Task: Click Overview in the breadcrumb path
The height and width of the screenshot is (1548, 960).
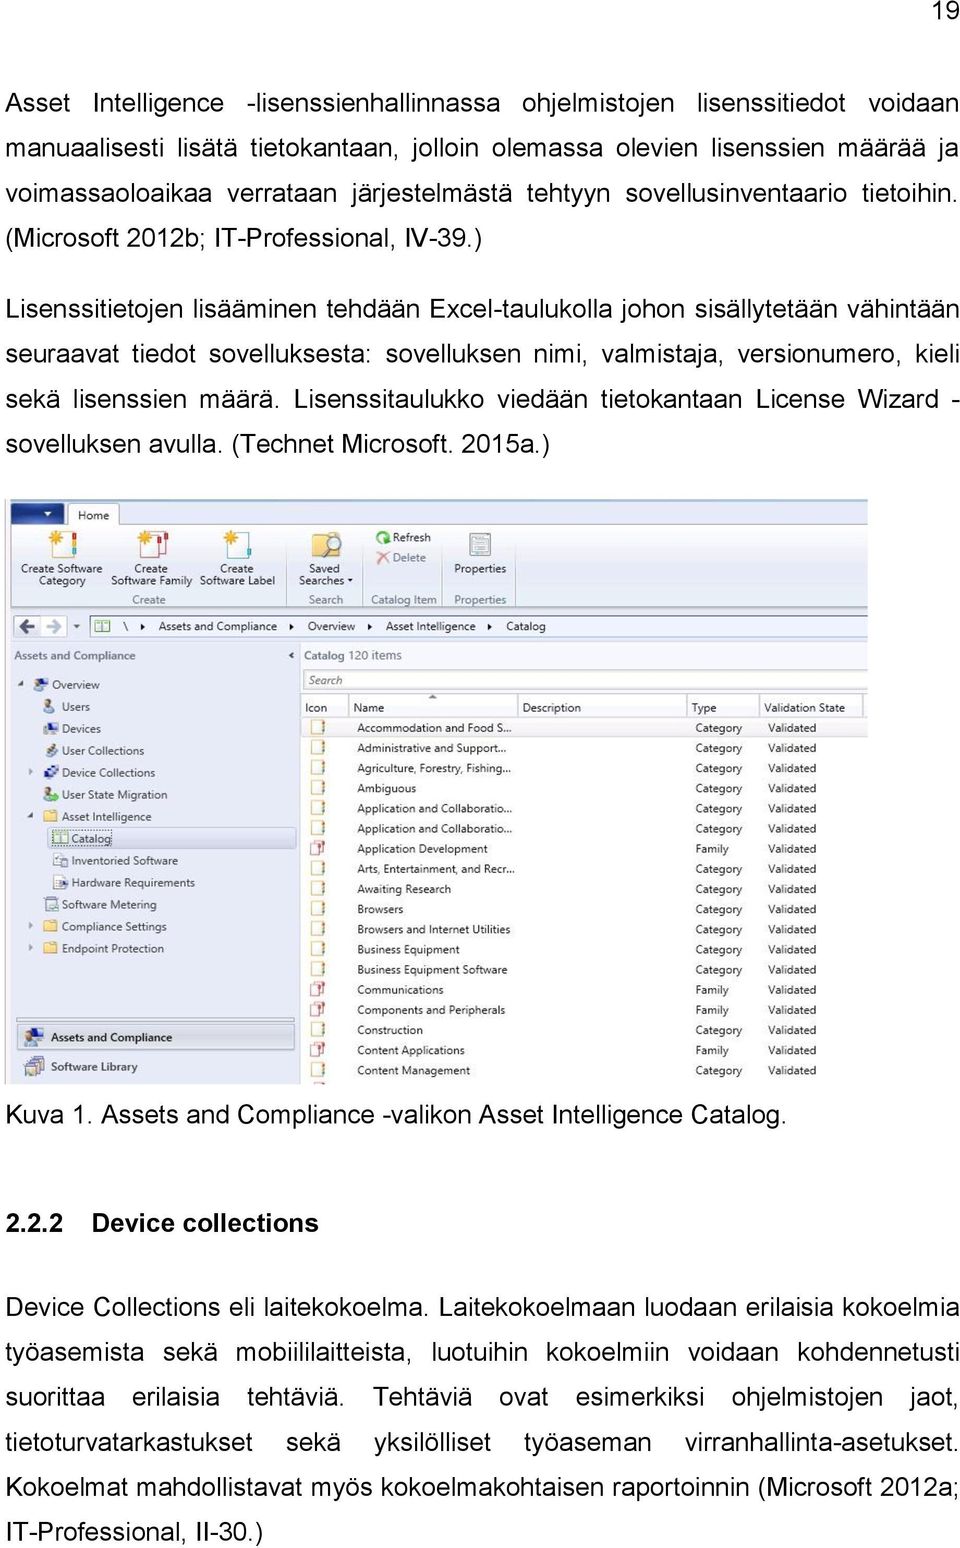Action: 331,626
